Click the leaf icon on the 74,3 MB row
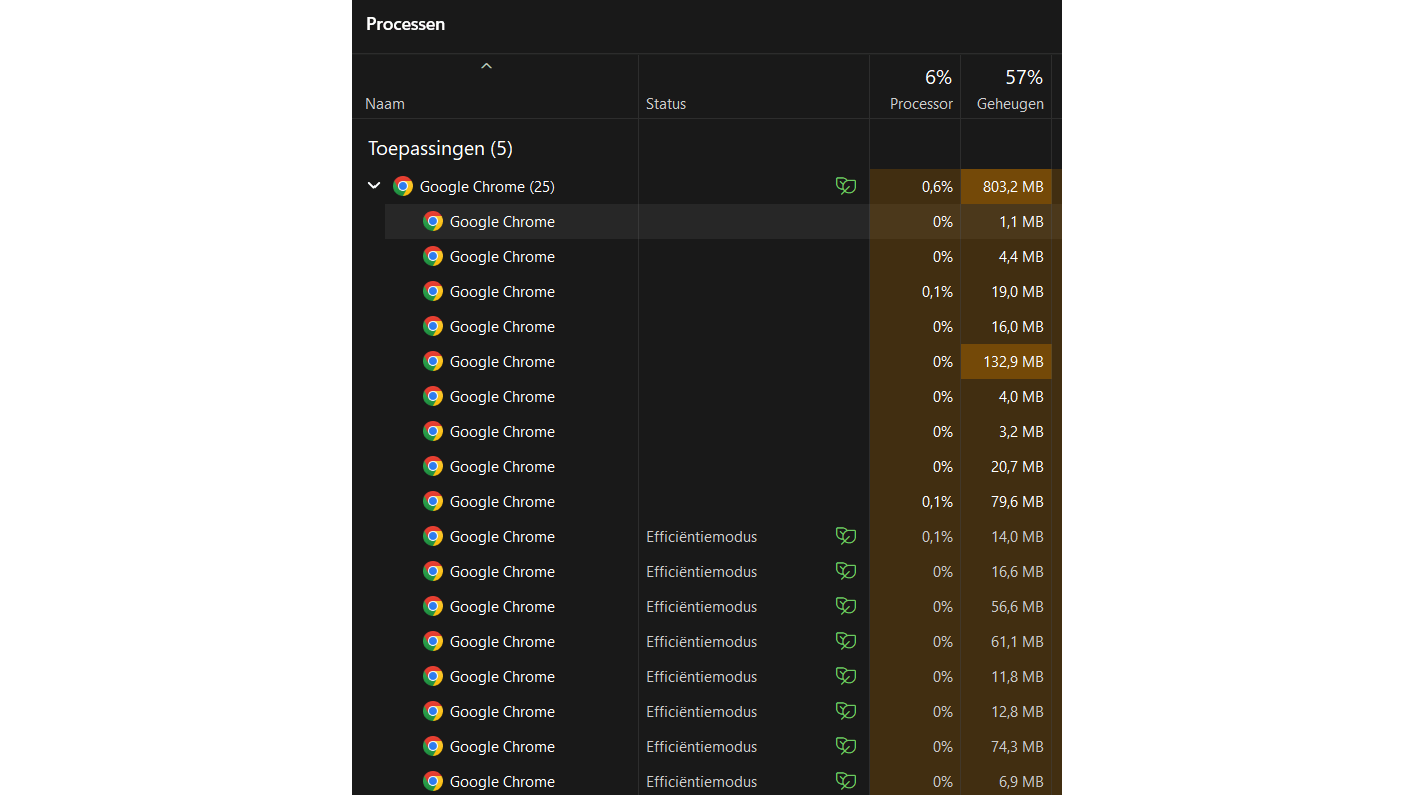 click(x=846, y=746)
